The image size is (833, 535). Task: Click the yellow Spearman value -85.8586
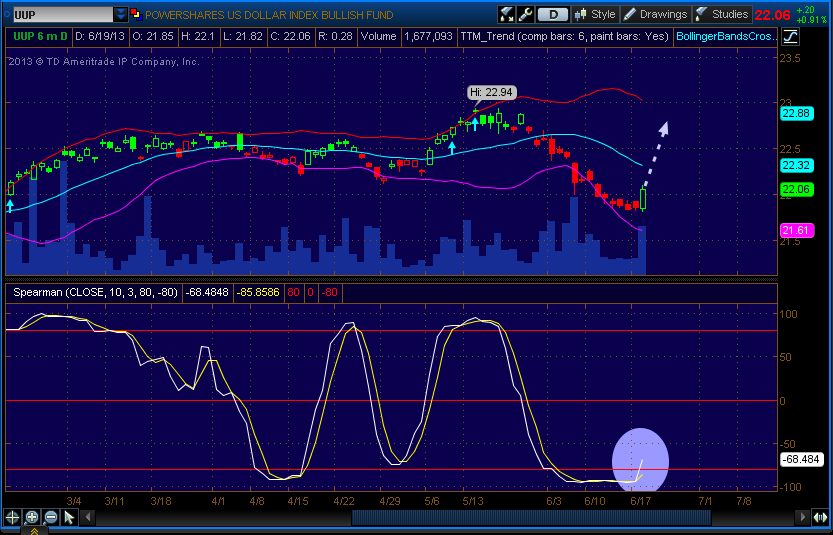click(258, 292)
